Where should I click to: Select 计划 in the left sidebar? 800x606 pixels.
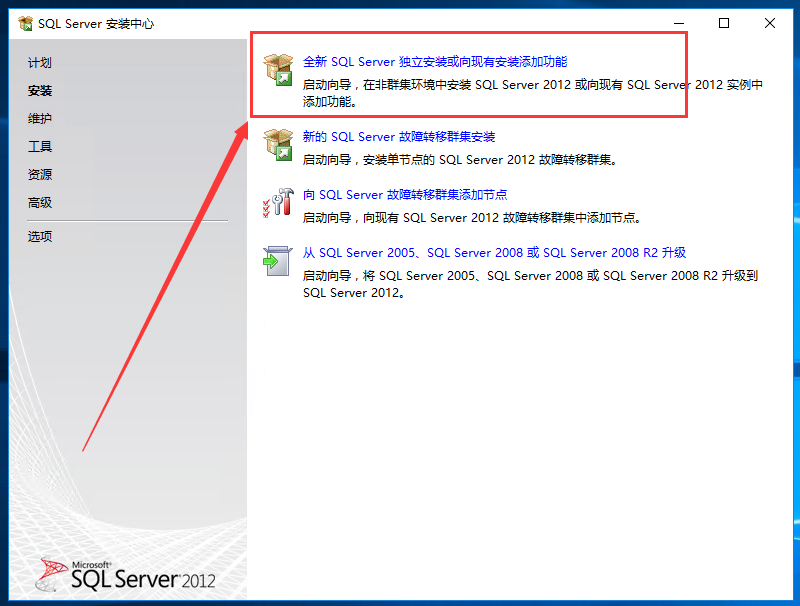tap(40, 63)
